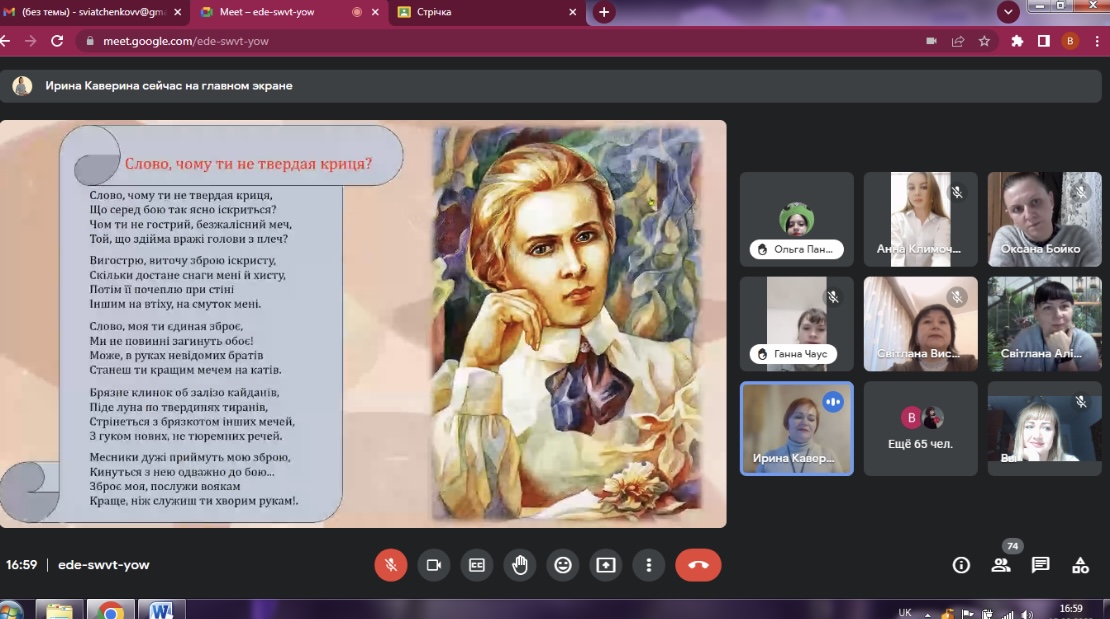This screenshot has width=1110, height=619.
Task: Click the Ирина Каверина spotlight notification banner
Action: (551, 86)
